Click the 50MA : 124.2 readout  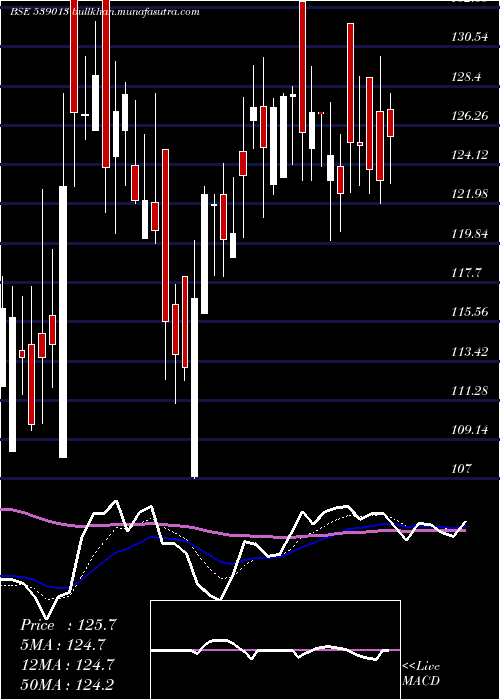68,684
